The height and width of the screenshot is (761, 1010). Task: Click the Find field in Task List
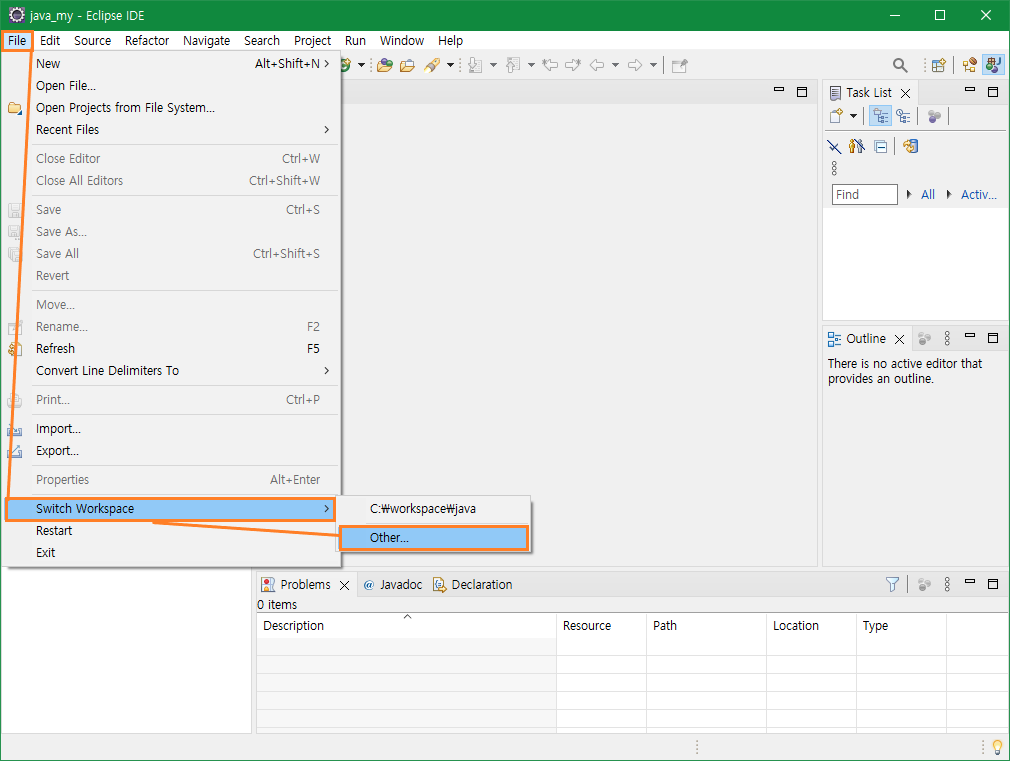[x=864, y=194]
